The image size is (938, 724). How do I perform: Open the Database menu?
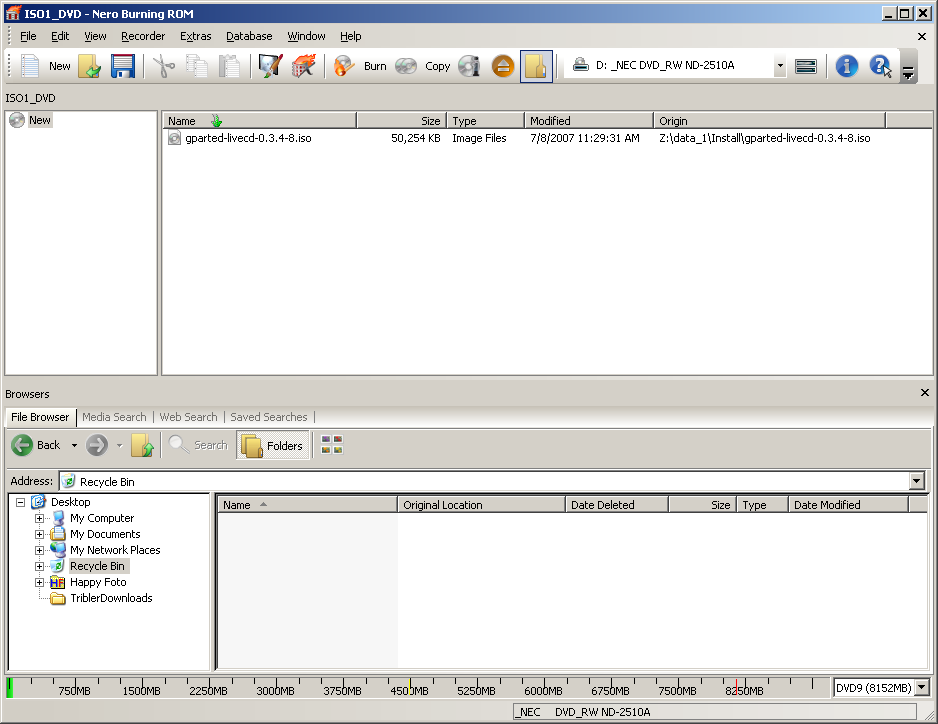[x=249, y=36]
